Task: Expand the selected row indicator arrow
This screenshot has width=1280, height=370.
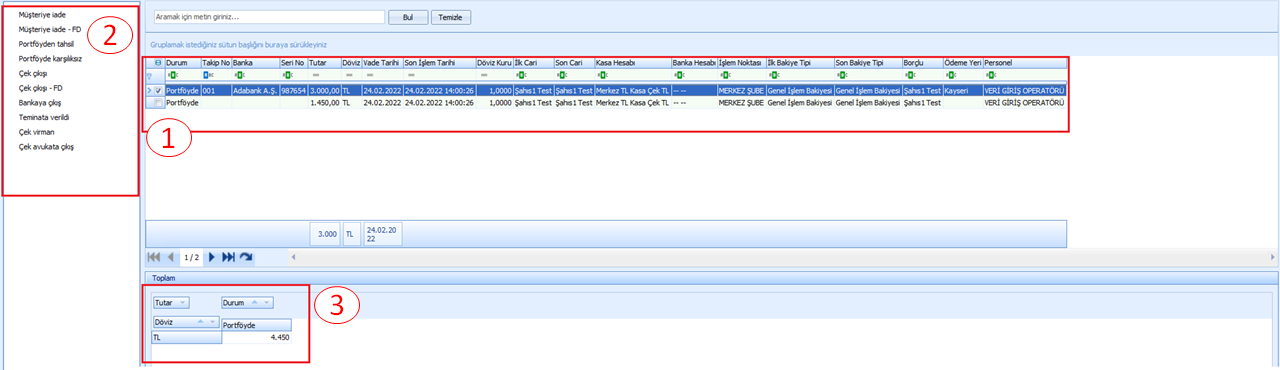Action: pyautogui.click(x=150, y=90)
